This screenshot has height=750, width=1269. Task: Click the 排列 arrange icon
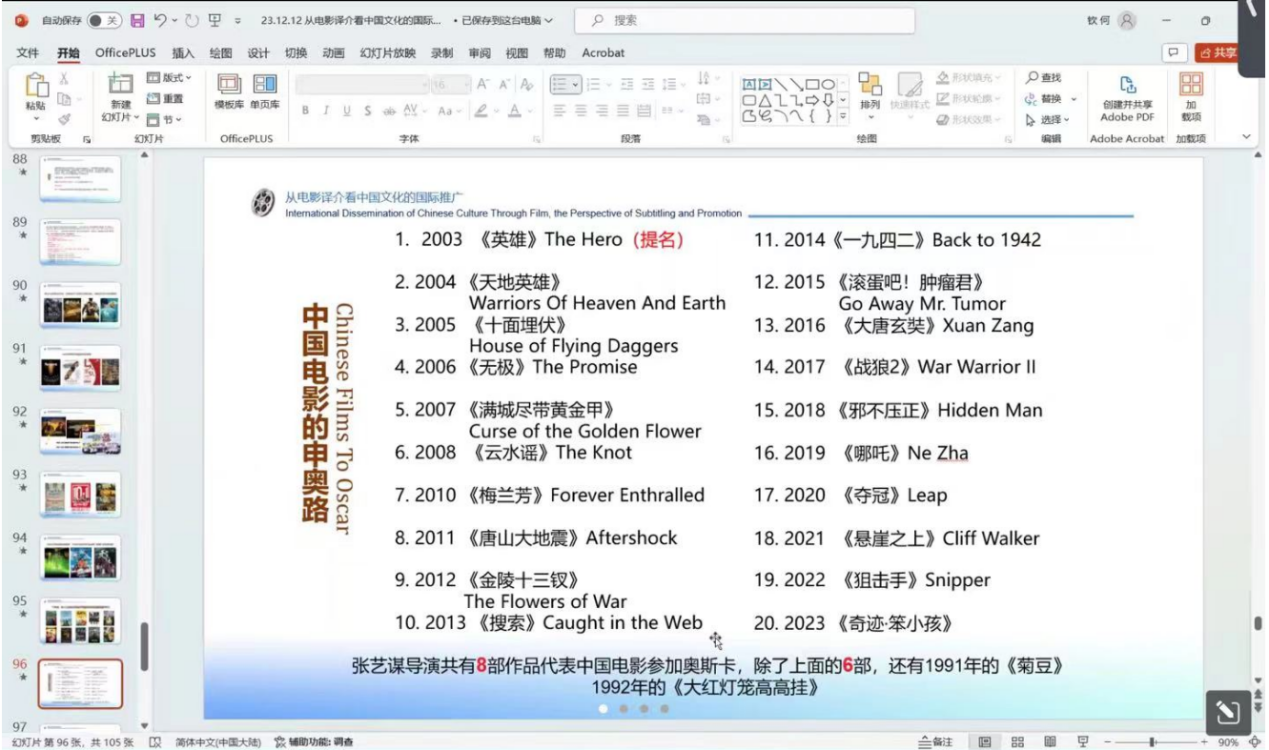[x=870, y=92]
